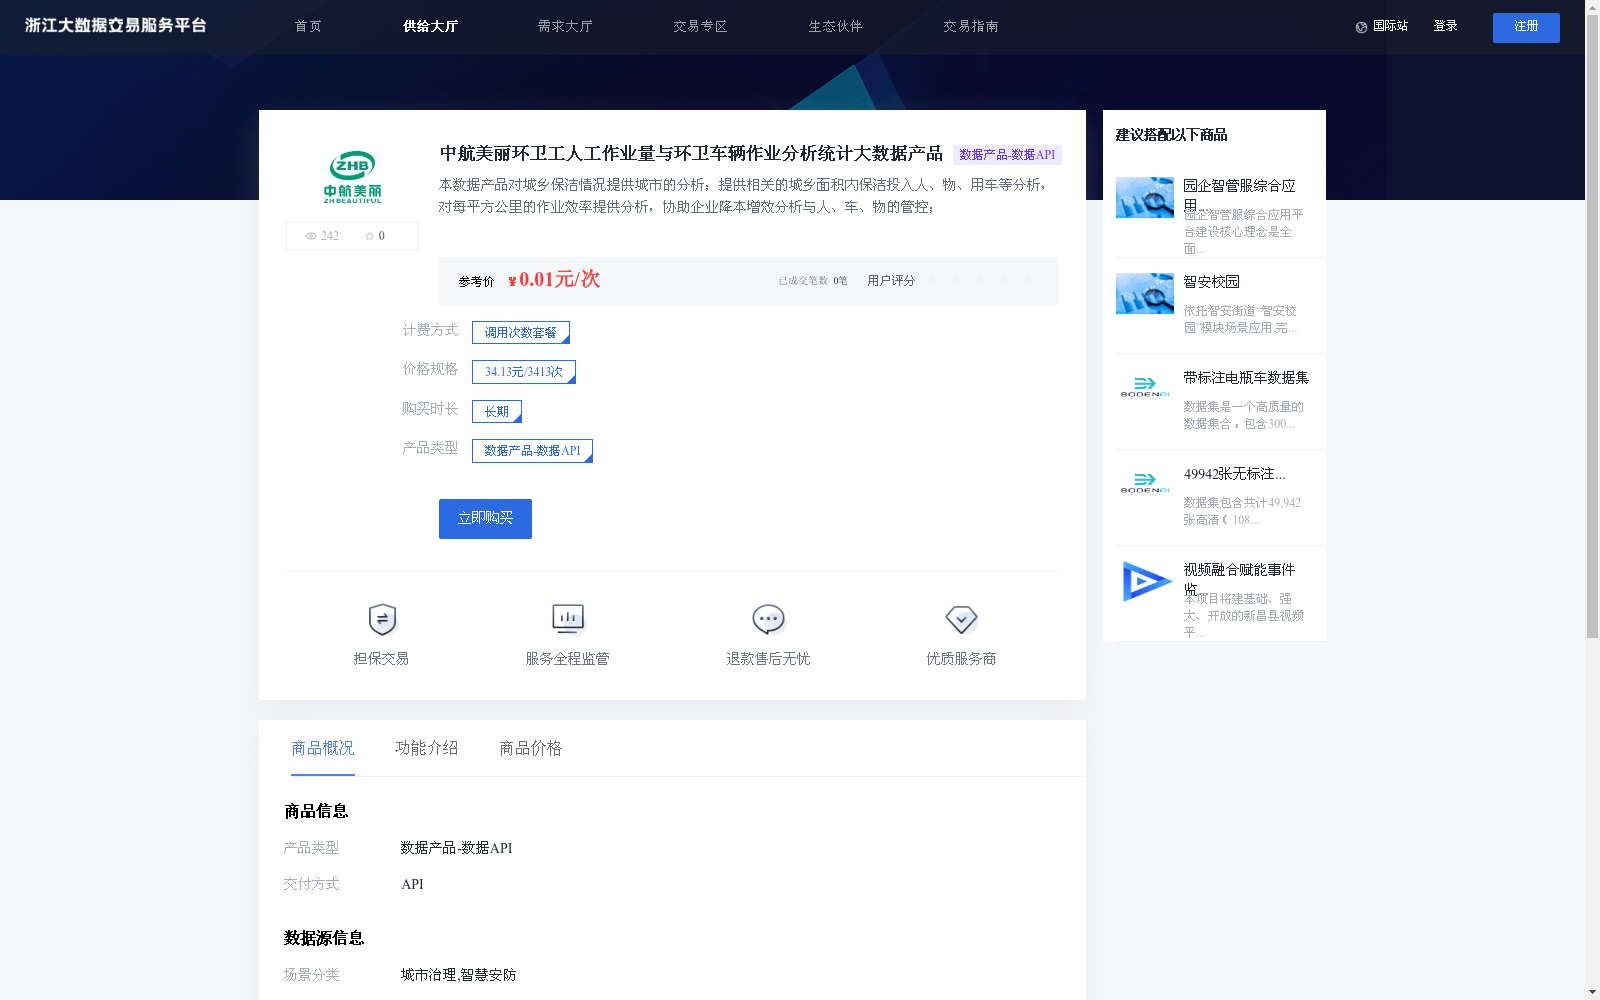
Task: Click the first user rating star
Action: click(932, 280)
